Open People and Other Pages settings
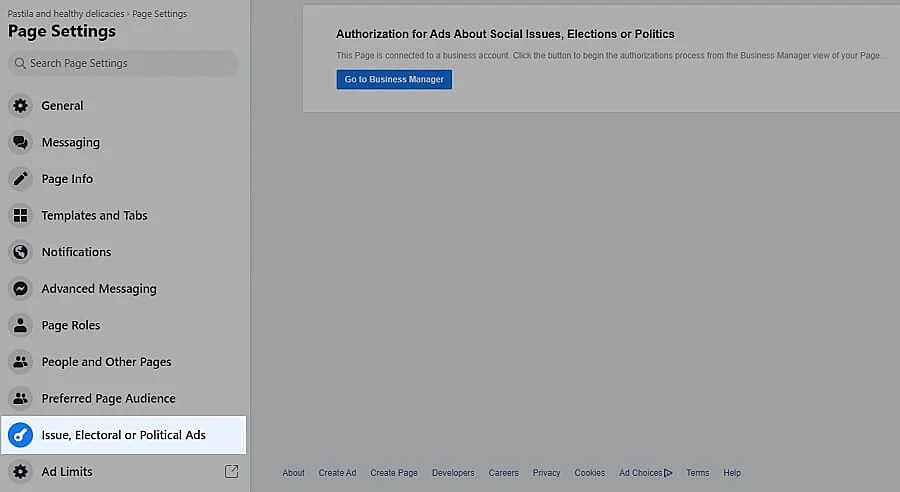Viewport: 900px width, 492px height. coord(106,362)
